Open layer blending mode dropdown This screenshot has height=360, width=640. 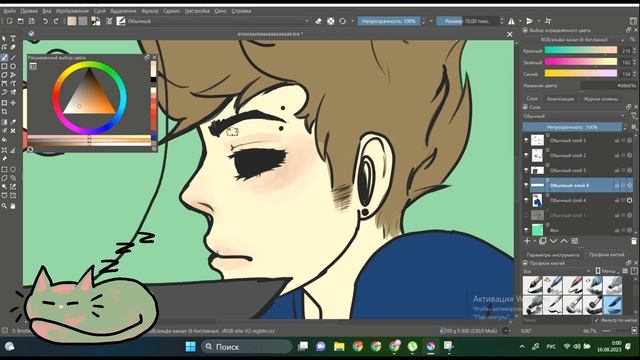click(574, 116)
